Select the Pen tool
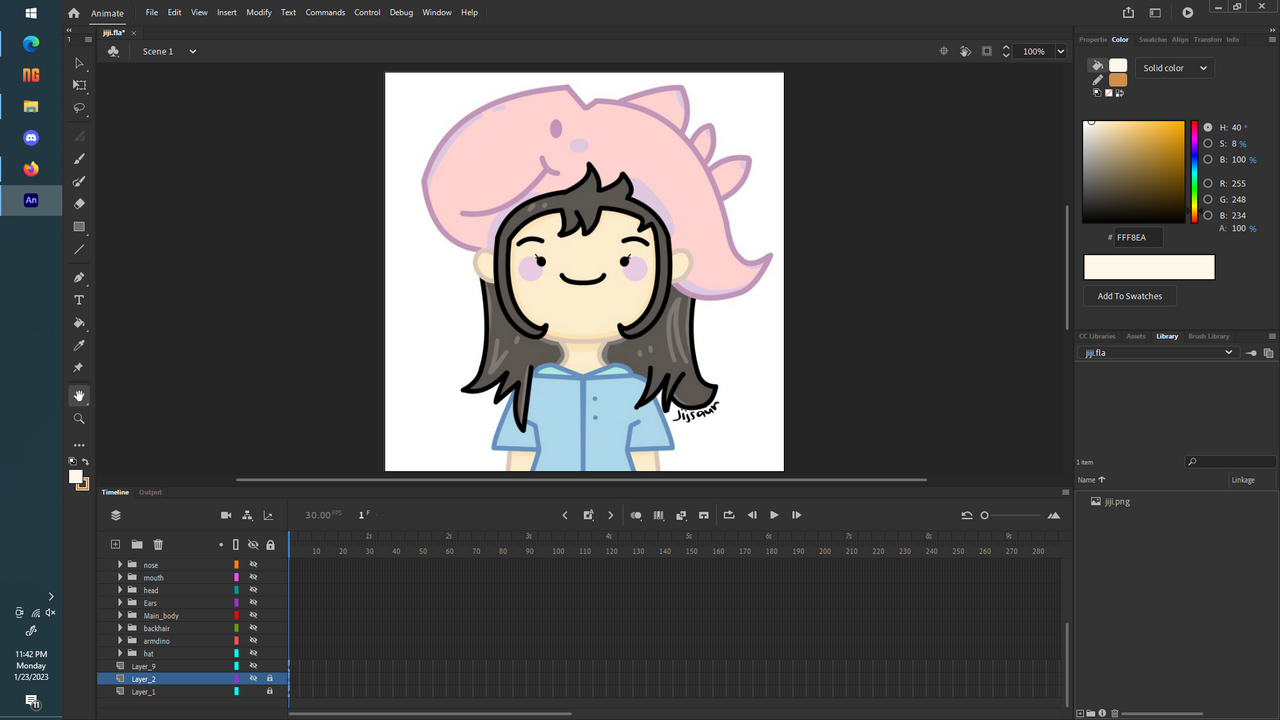Image resolution: width=1280 pixels, height=720 pixels. [80, 277]
